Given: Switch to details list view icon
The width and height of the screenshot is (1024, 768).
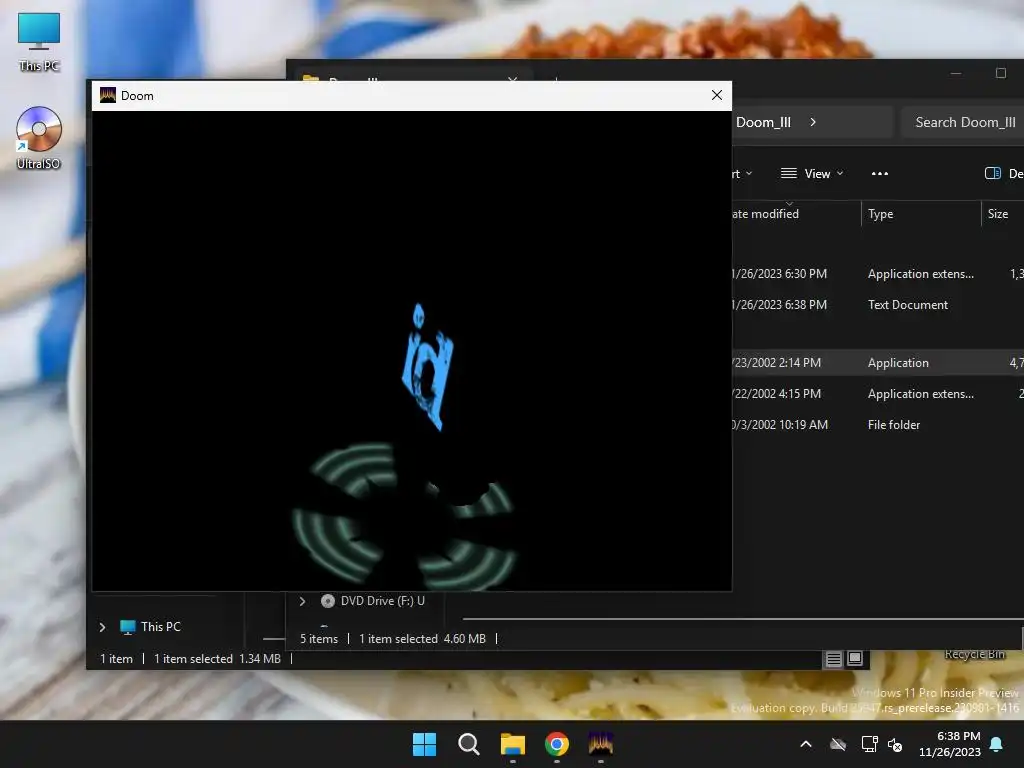Looking at the screenshot, I should tap(833, 660).
